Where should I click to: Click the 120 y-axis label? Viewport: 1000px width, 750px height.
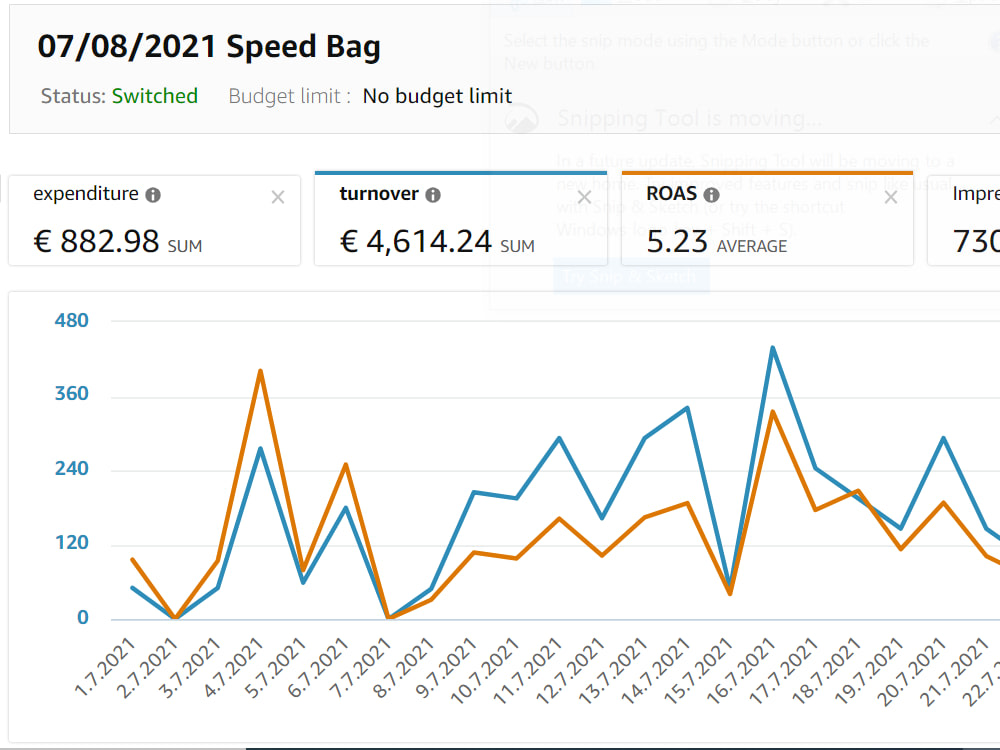(x=71, y=543)
